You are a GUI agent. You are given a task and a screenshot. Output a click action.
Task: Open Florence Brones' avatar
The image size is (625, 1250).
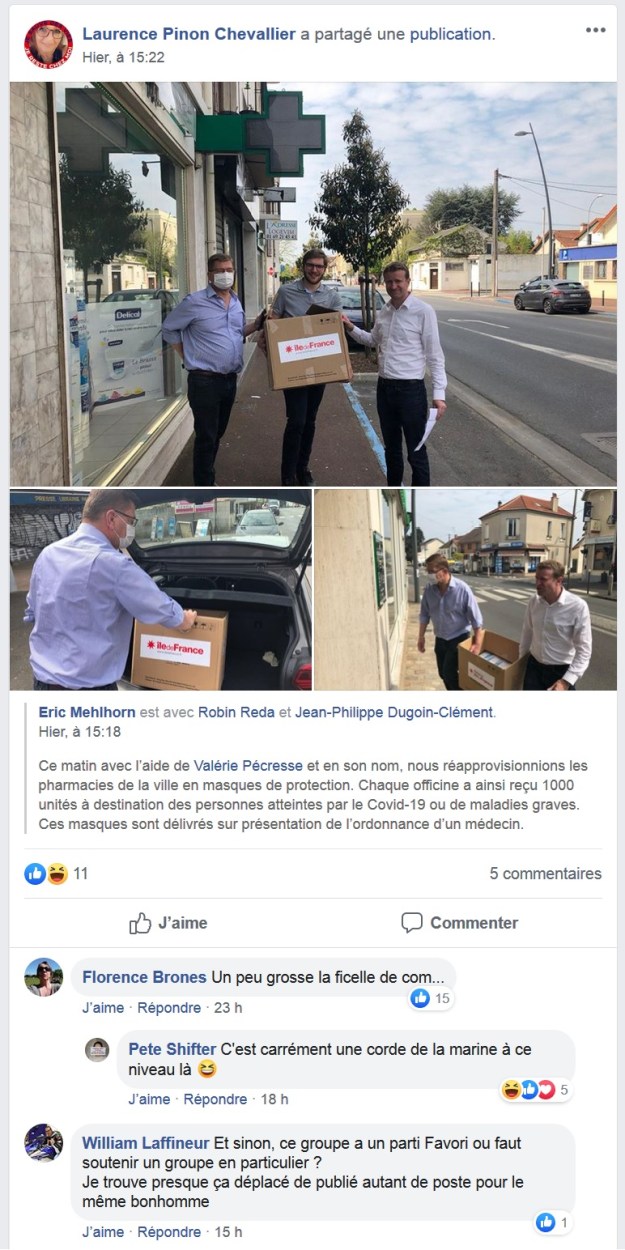tap(43, 977)
